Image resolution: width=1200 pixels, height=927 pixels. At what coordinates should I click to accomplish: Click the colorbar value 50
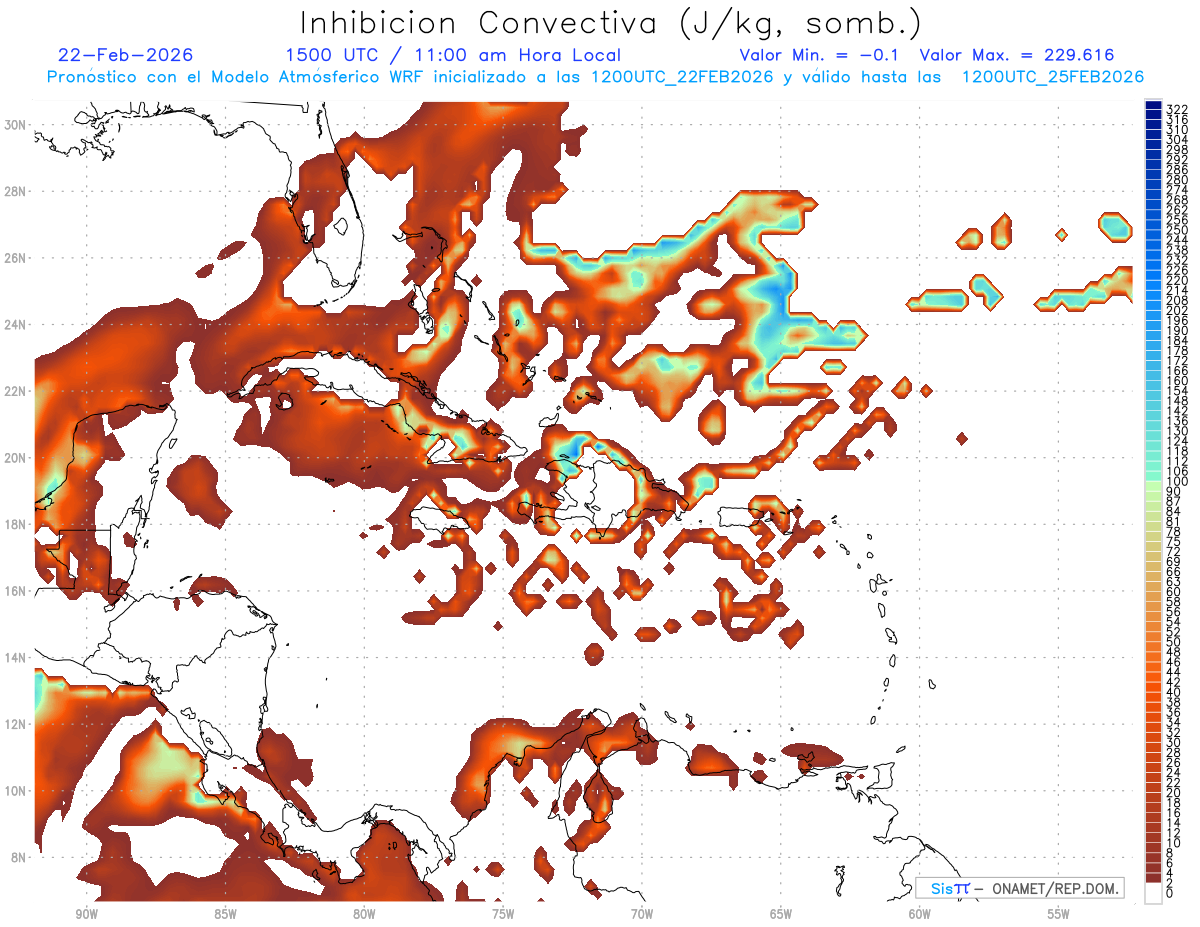[1173, 642]
